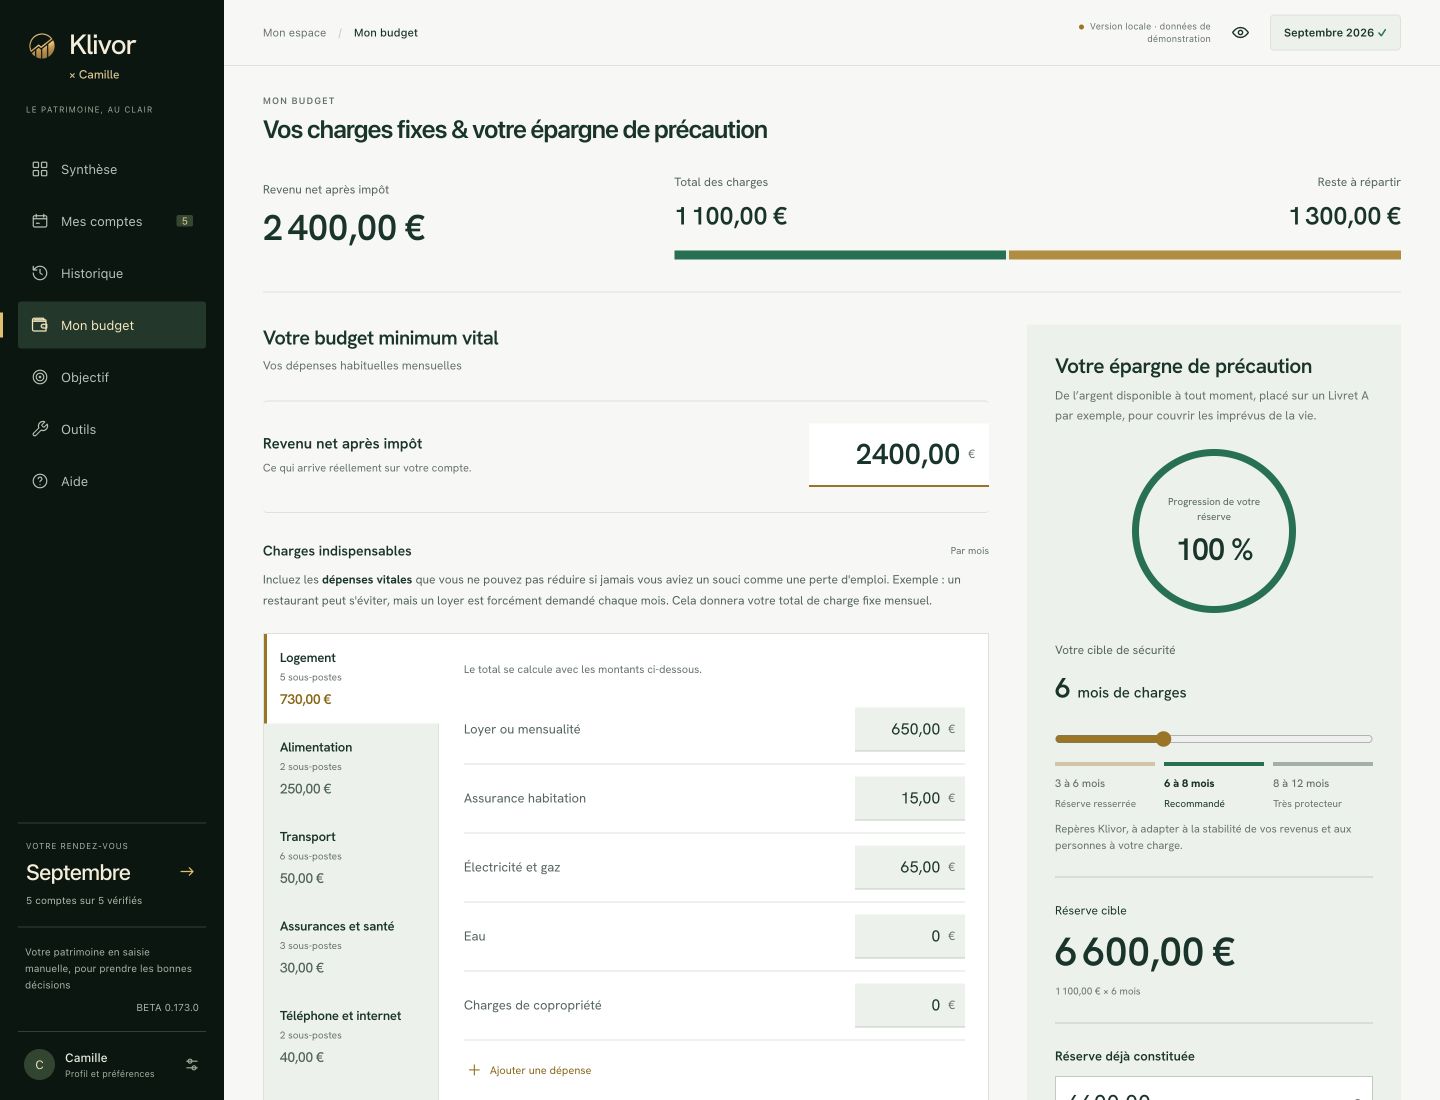The image size is (1440, 1100).
Task: Open Aide via its question mark icon
Action: 40,481
